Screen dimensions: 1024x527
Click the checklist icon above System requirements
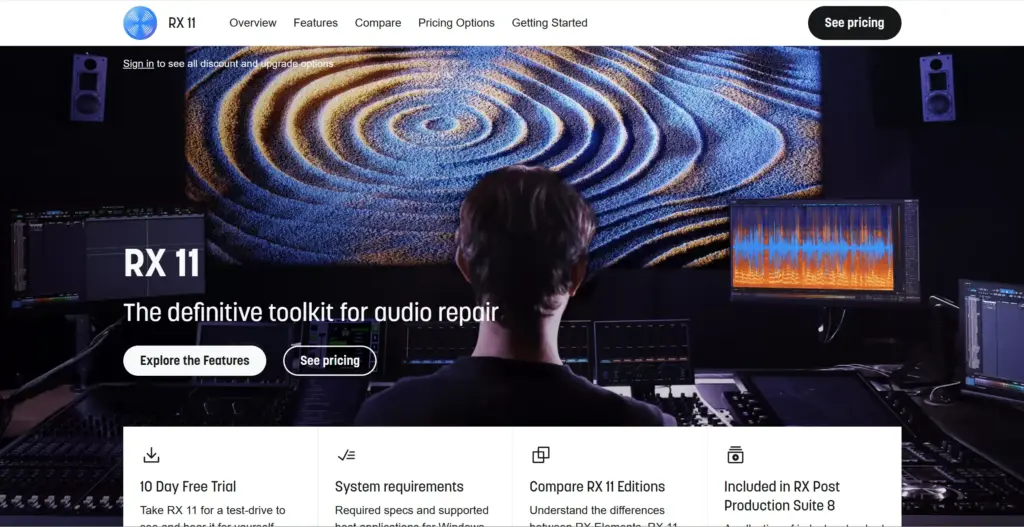(x=346, y=455)
